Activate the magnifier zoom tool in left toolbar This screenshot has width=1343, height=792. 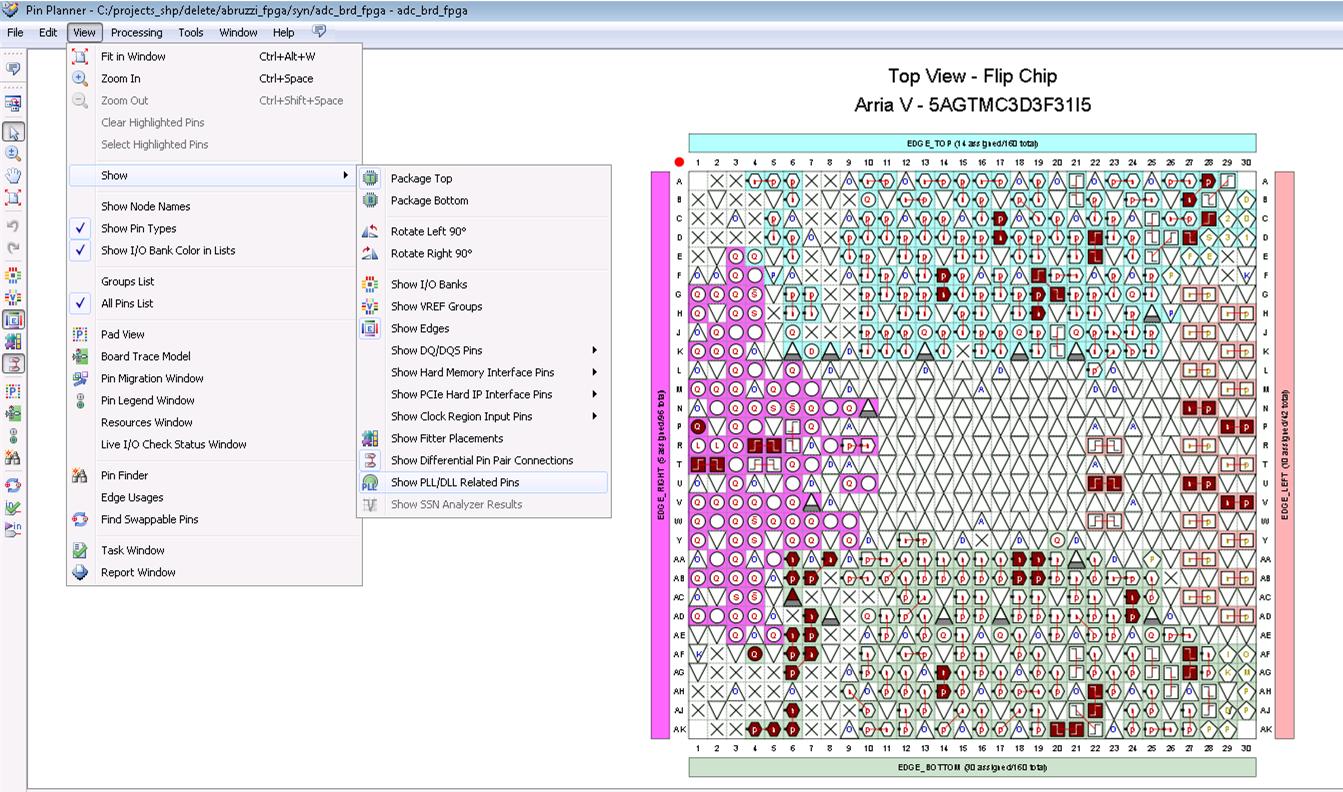click(x=13, y=153)
